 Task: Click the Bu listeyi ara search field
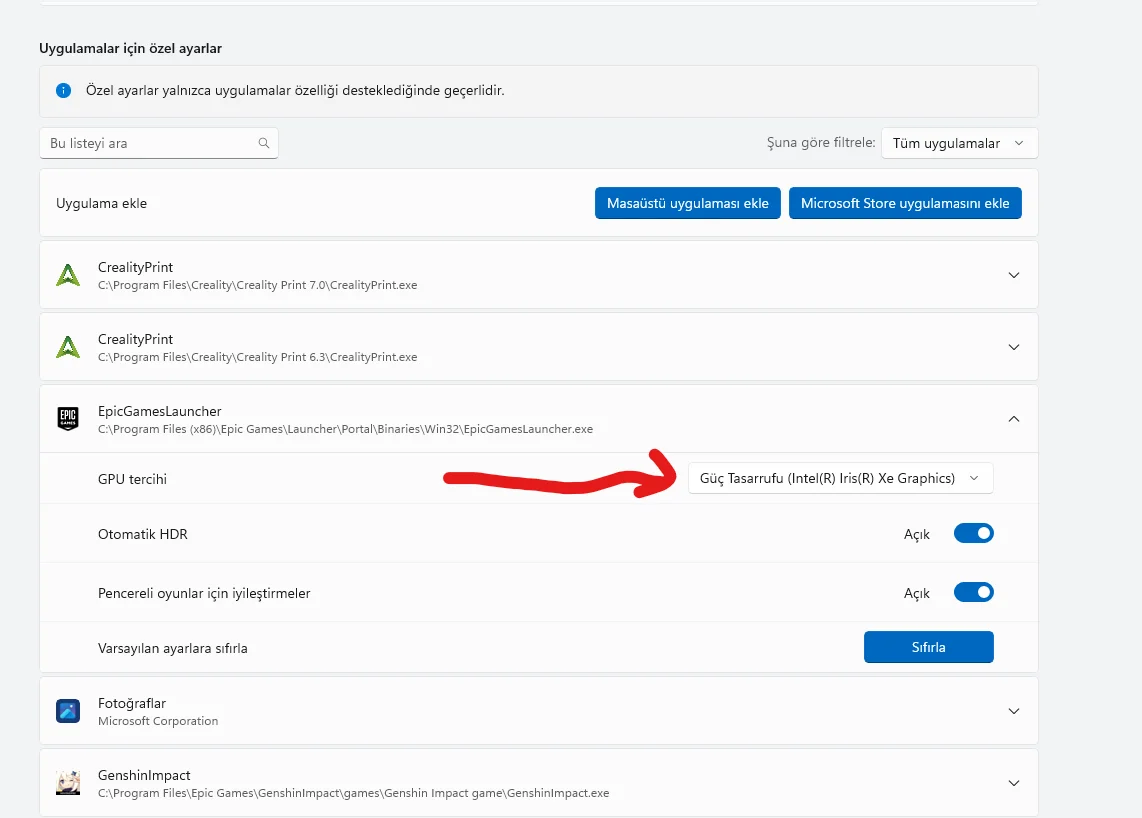coord(150,143)
